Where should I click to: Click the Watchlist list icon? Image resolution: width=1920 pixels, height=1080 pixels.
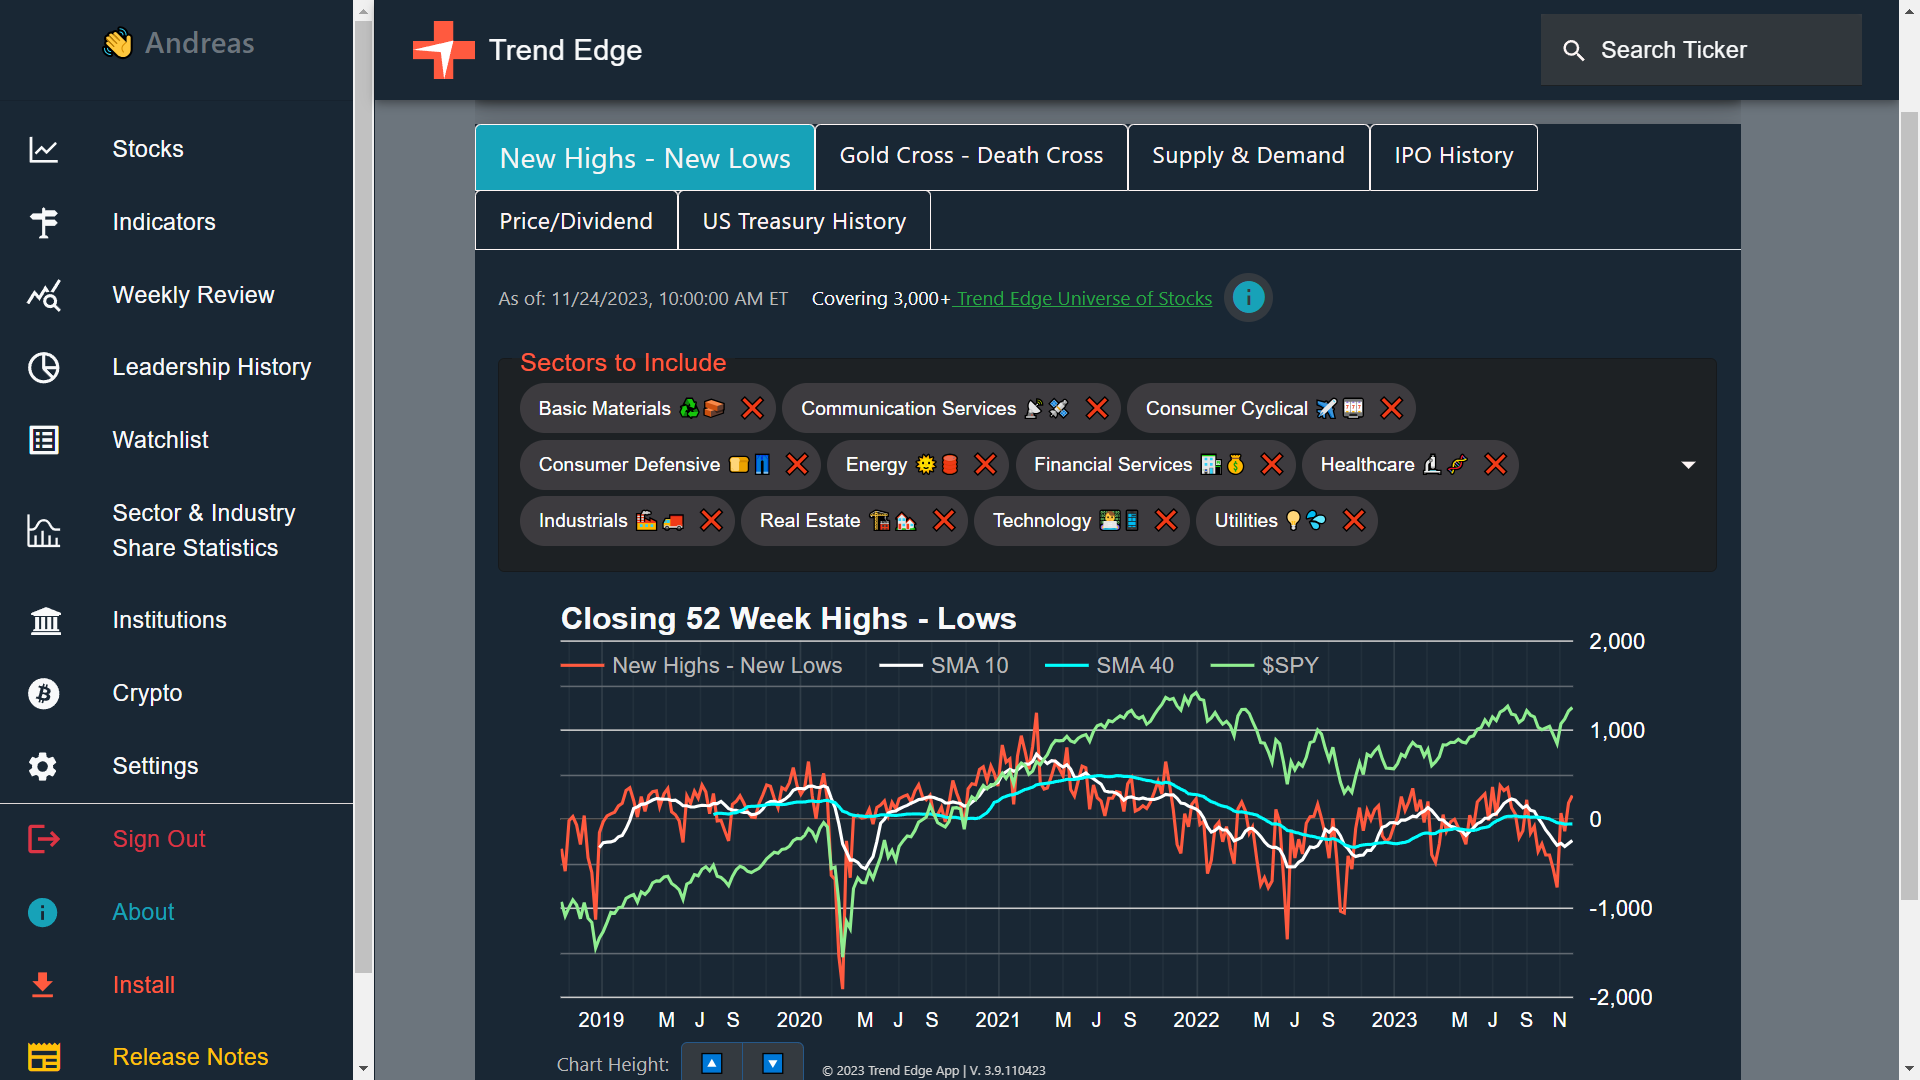point(43,440)
